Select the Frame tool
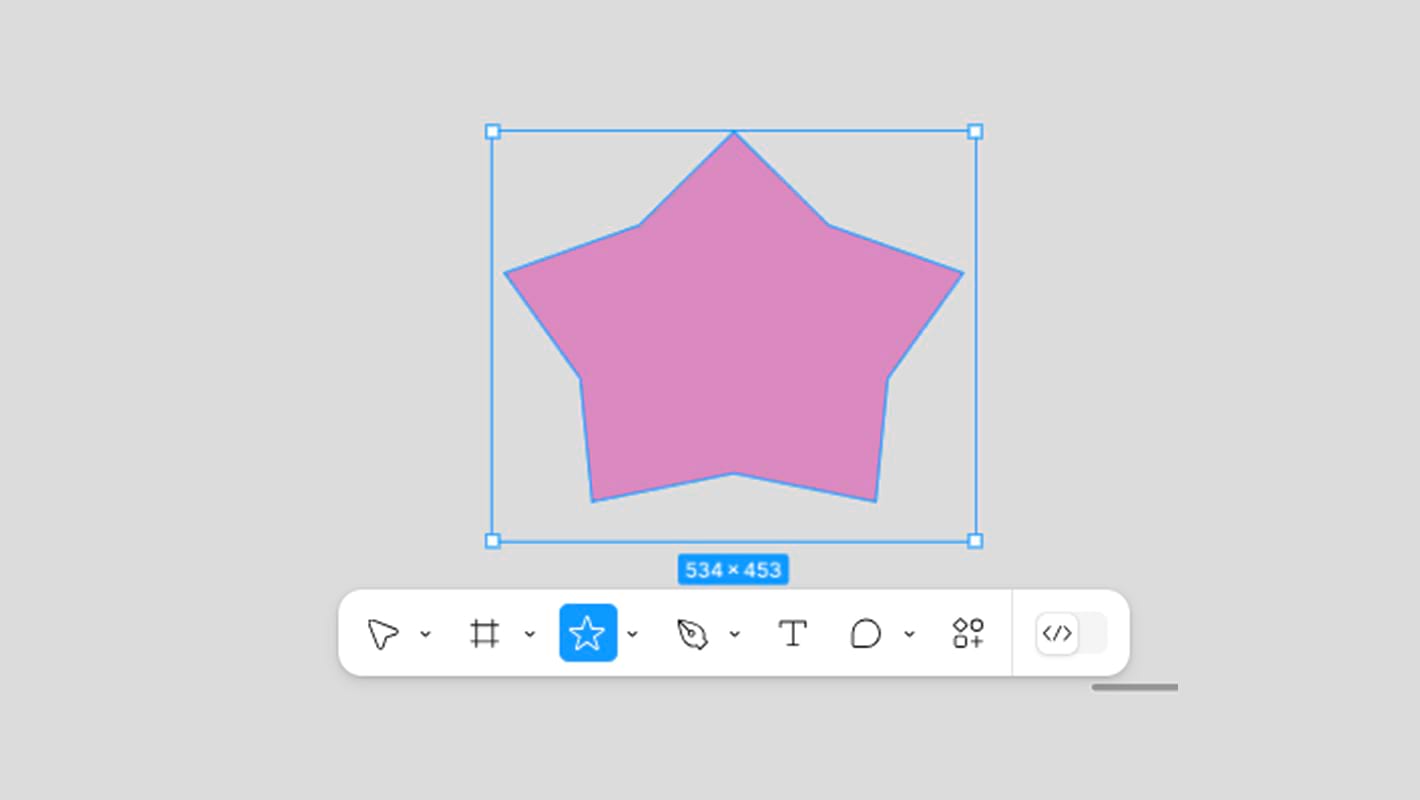This screenshot has width=1420, height=800. coord(485,634)
